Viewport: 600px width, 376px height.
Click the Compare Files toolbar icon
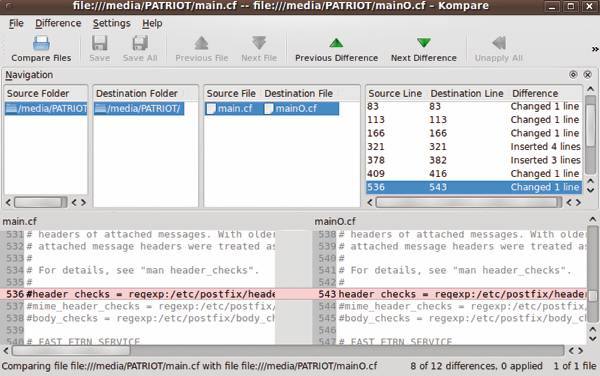click(41, 43)
